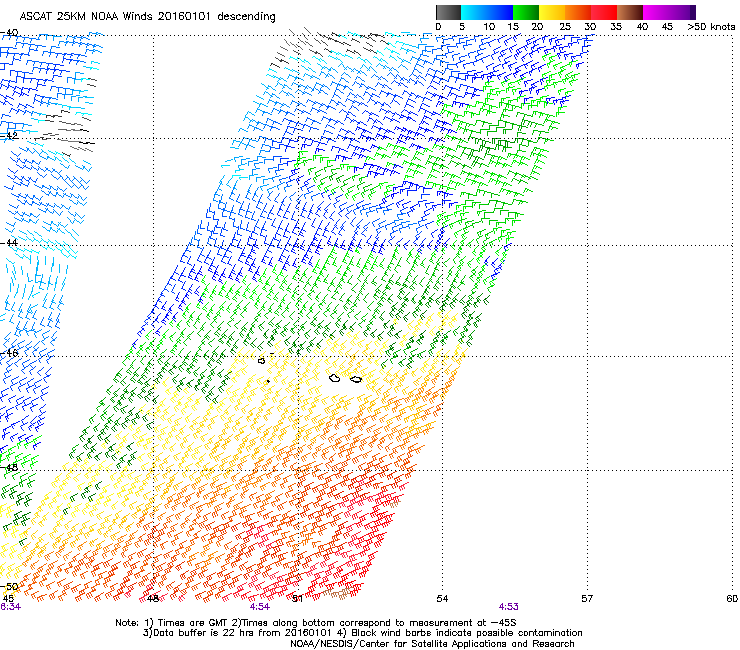Click the latitude label '-40'
This screenshot has width=740, height=650.
tap(9, 33)
